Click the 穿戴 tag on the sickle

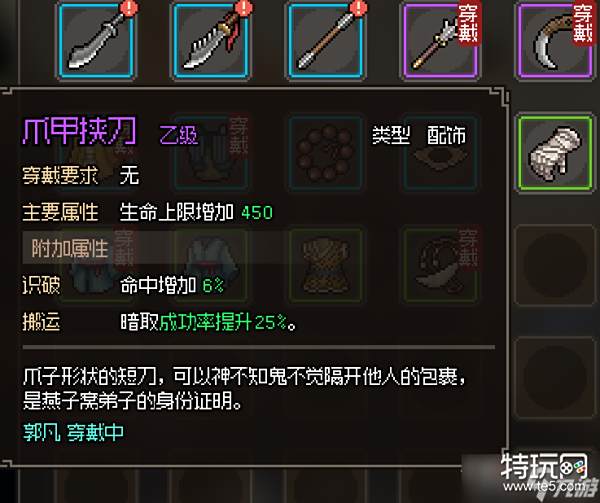click(x=583, y=24)
